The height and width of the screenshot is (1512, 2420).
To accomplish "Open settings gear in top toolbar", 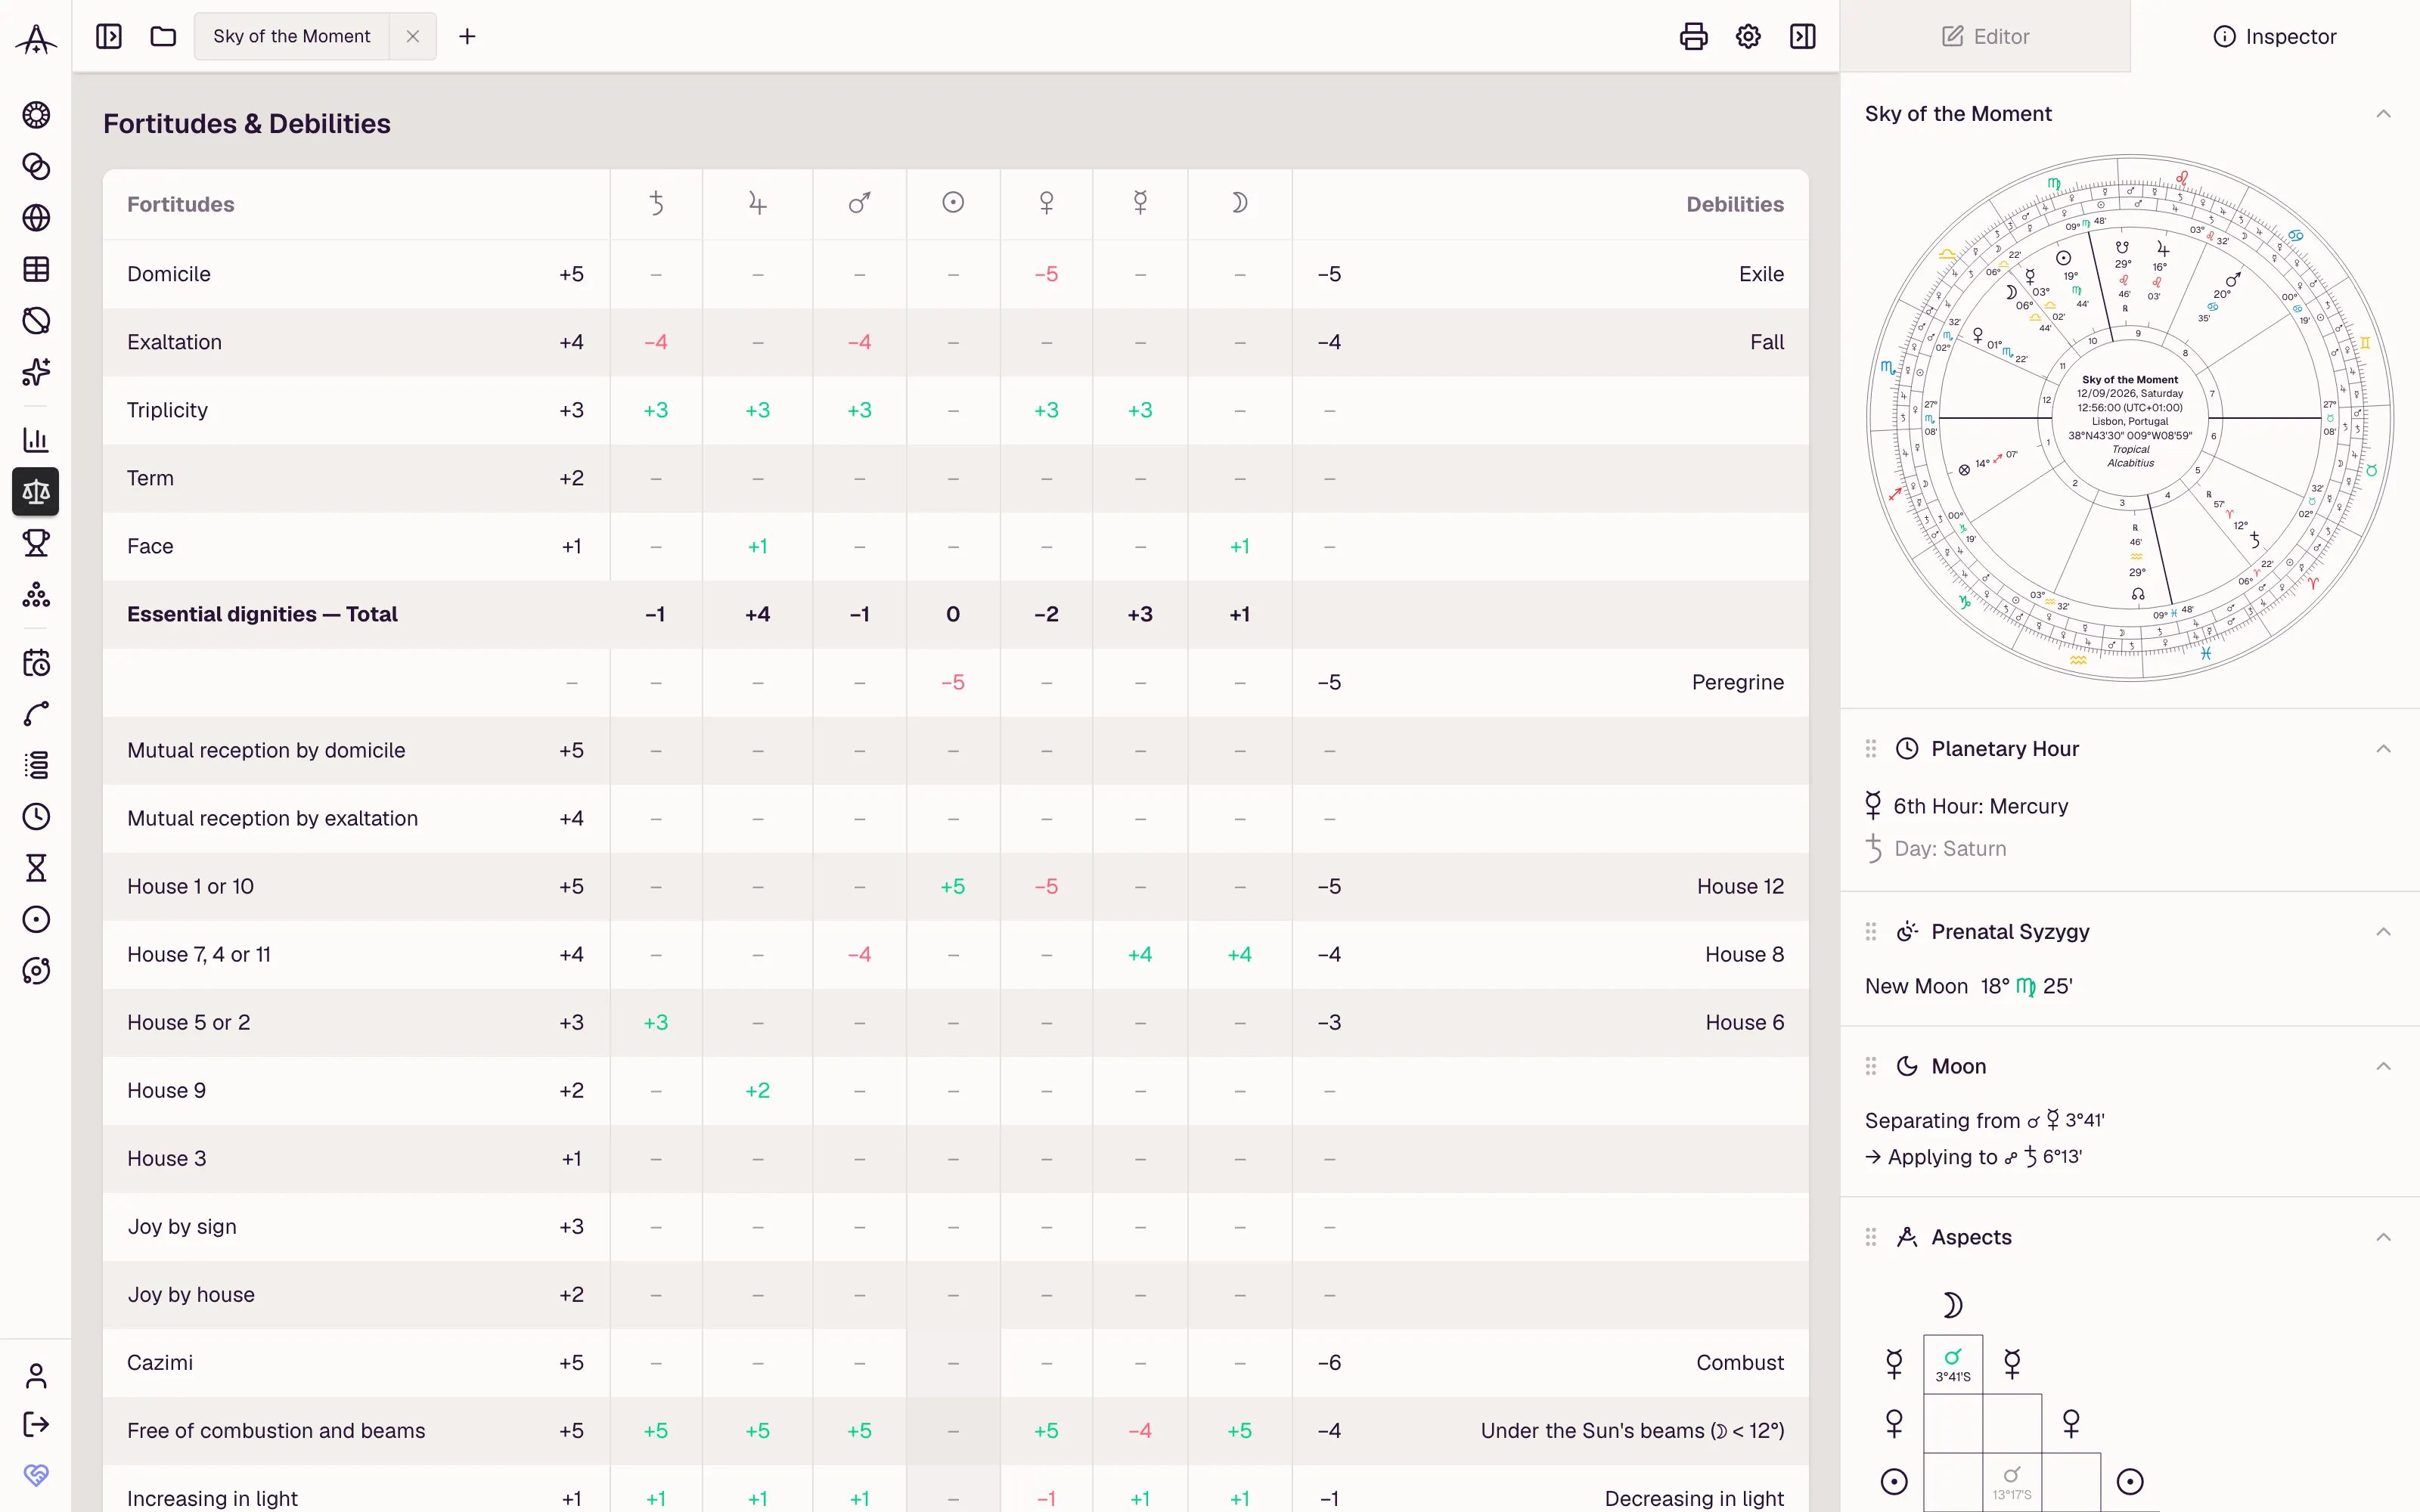I will click(1748, 37).
